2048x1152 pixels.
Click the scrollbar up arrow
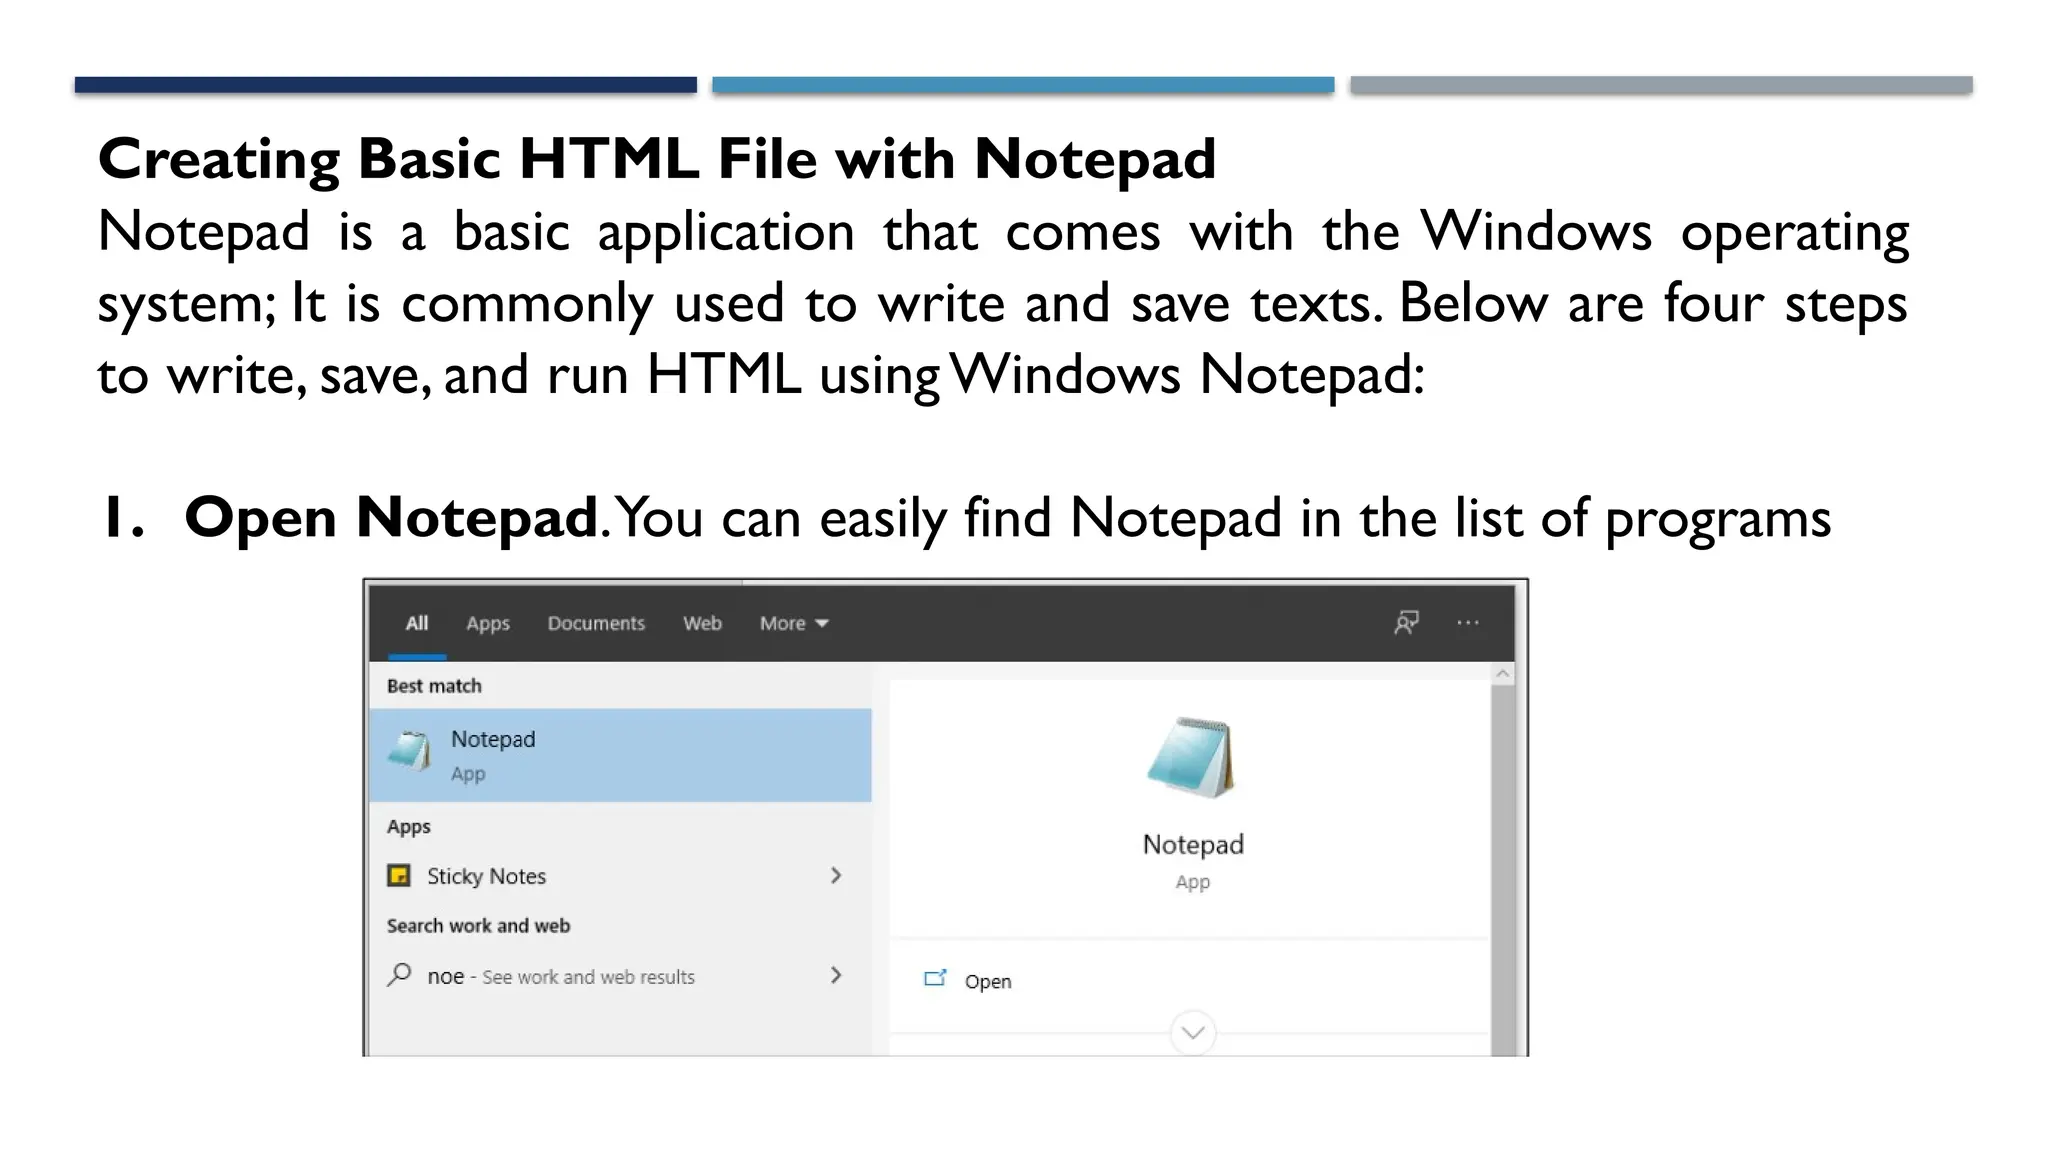pyautogui.click(x=1503, y=675)
